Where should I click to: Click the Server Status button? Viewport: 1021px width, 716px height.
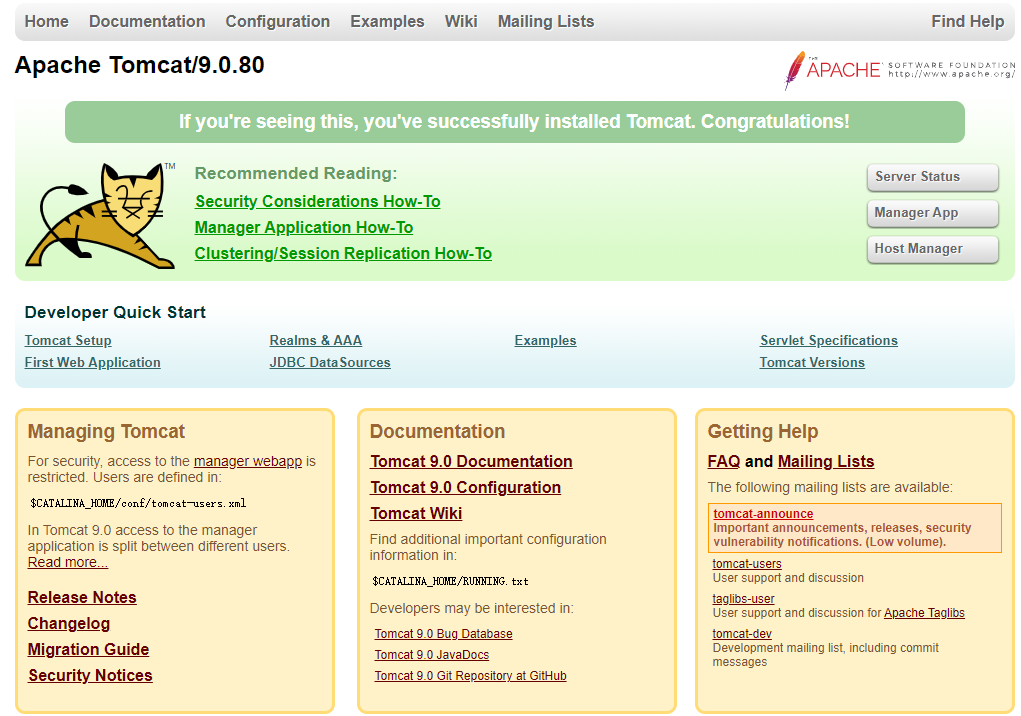tap(932, 177)
